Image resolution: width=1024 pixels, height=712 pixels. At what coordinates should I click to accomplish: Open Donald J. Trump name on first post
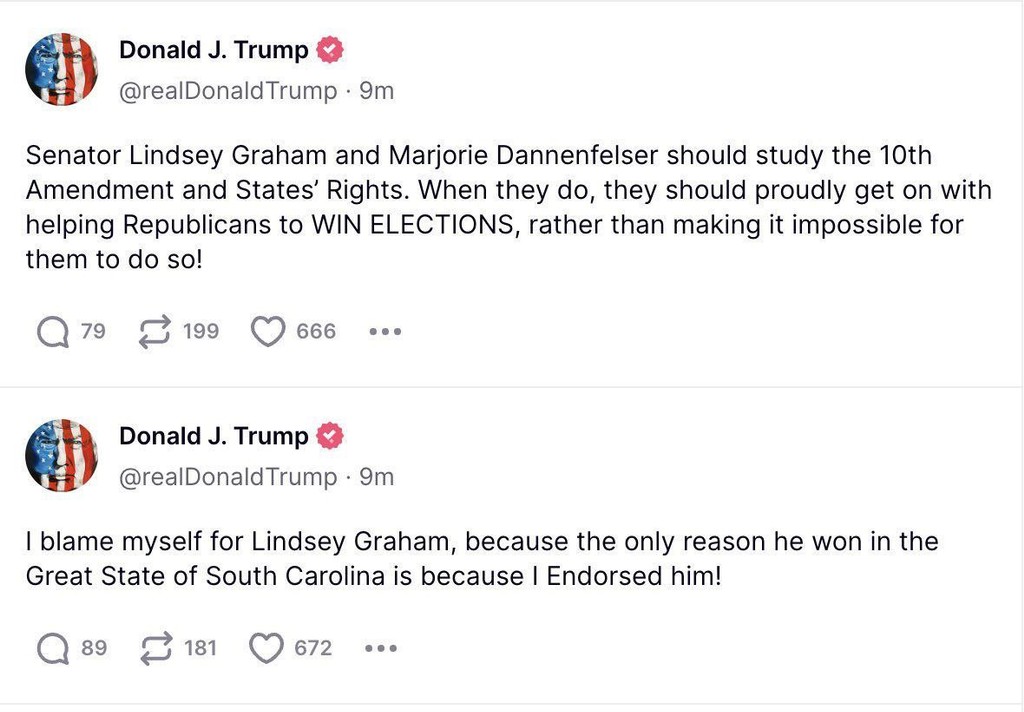213,49
